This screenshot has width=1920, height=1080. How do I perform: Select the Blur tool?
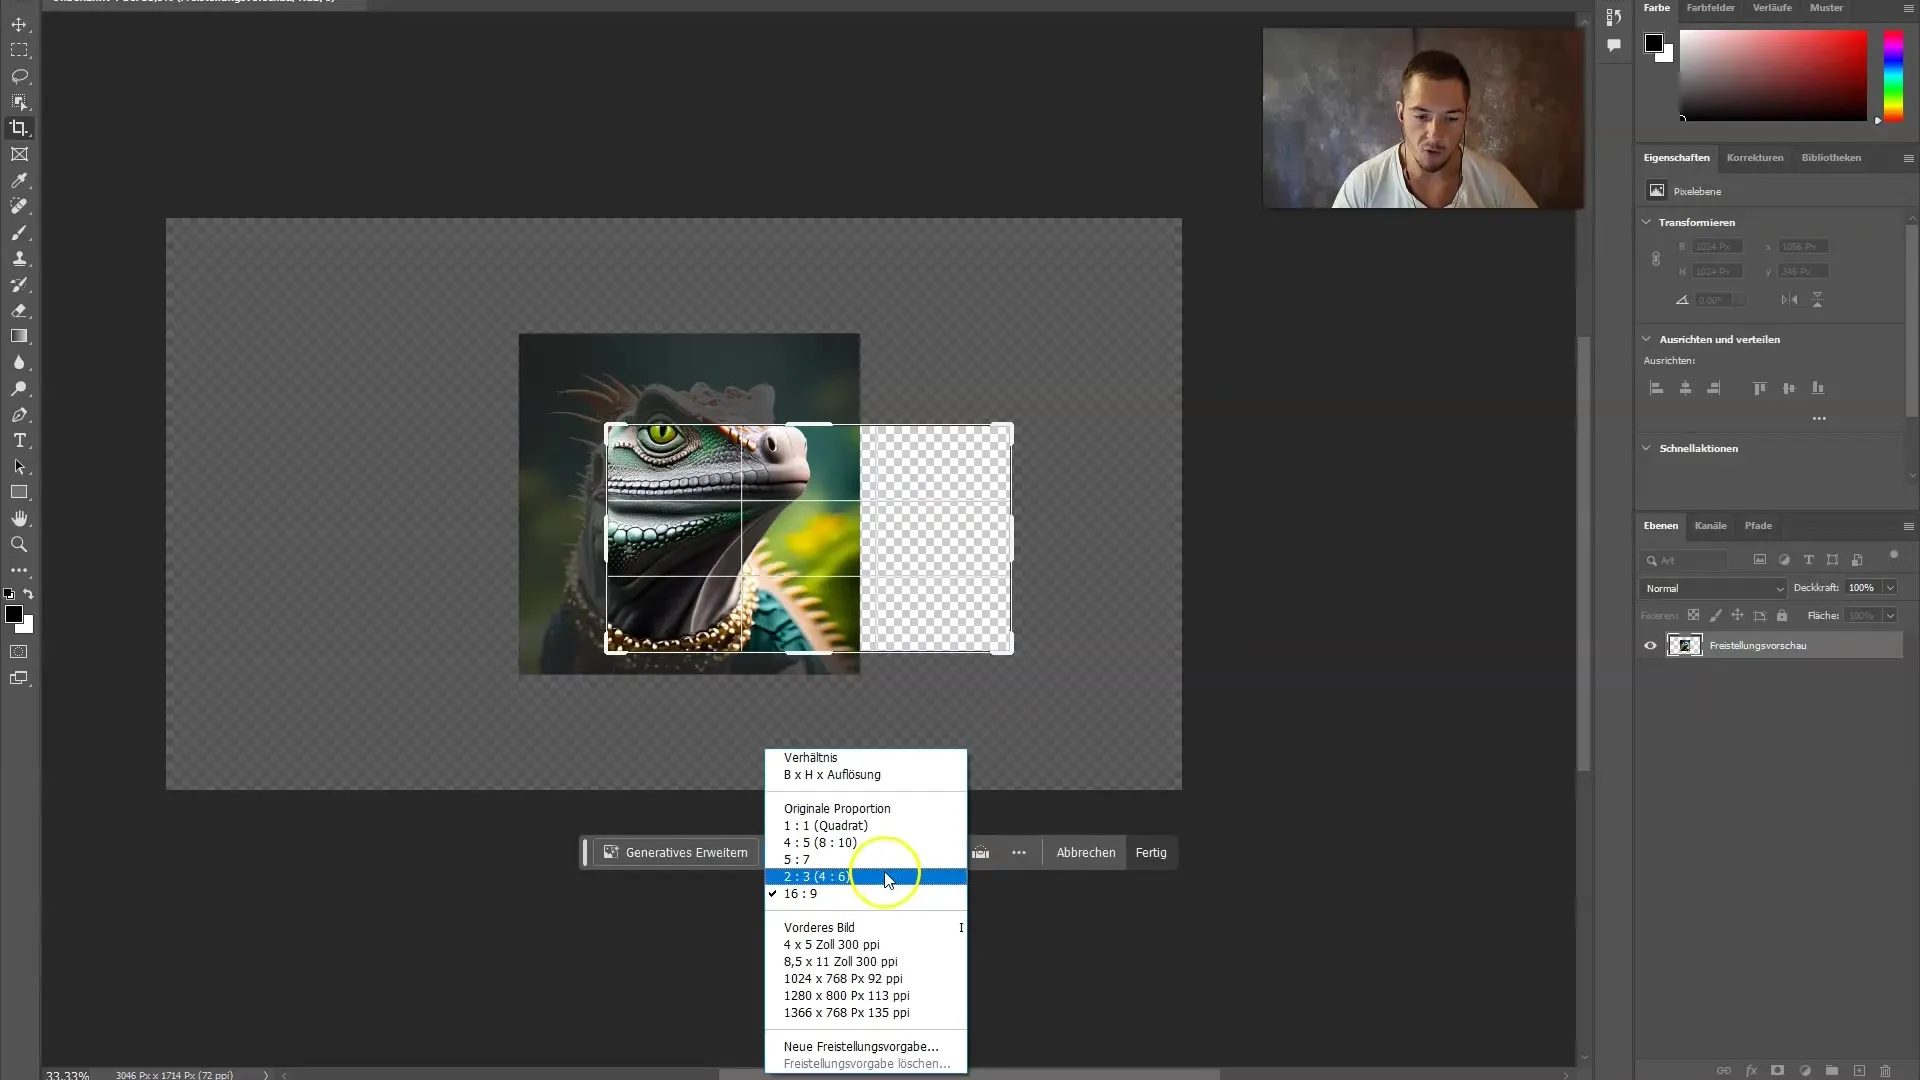[19, 362]
